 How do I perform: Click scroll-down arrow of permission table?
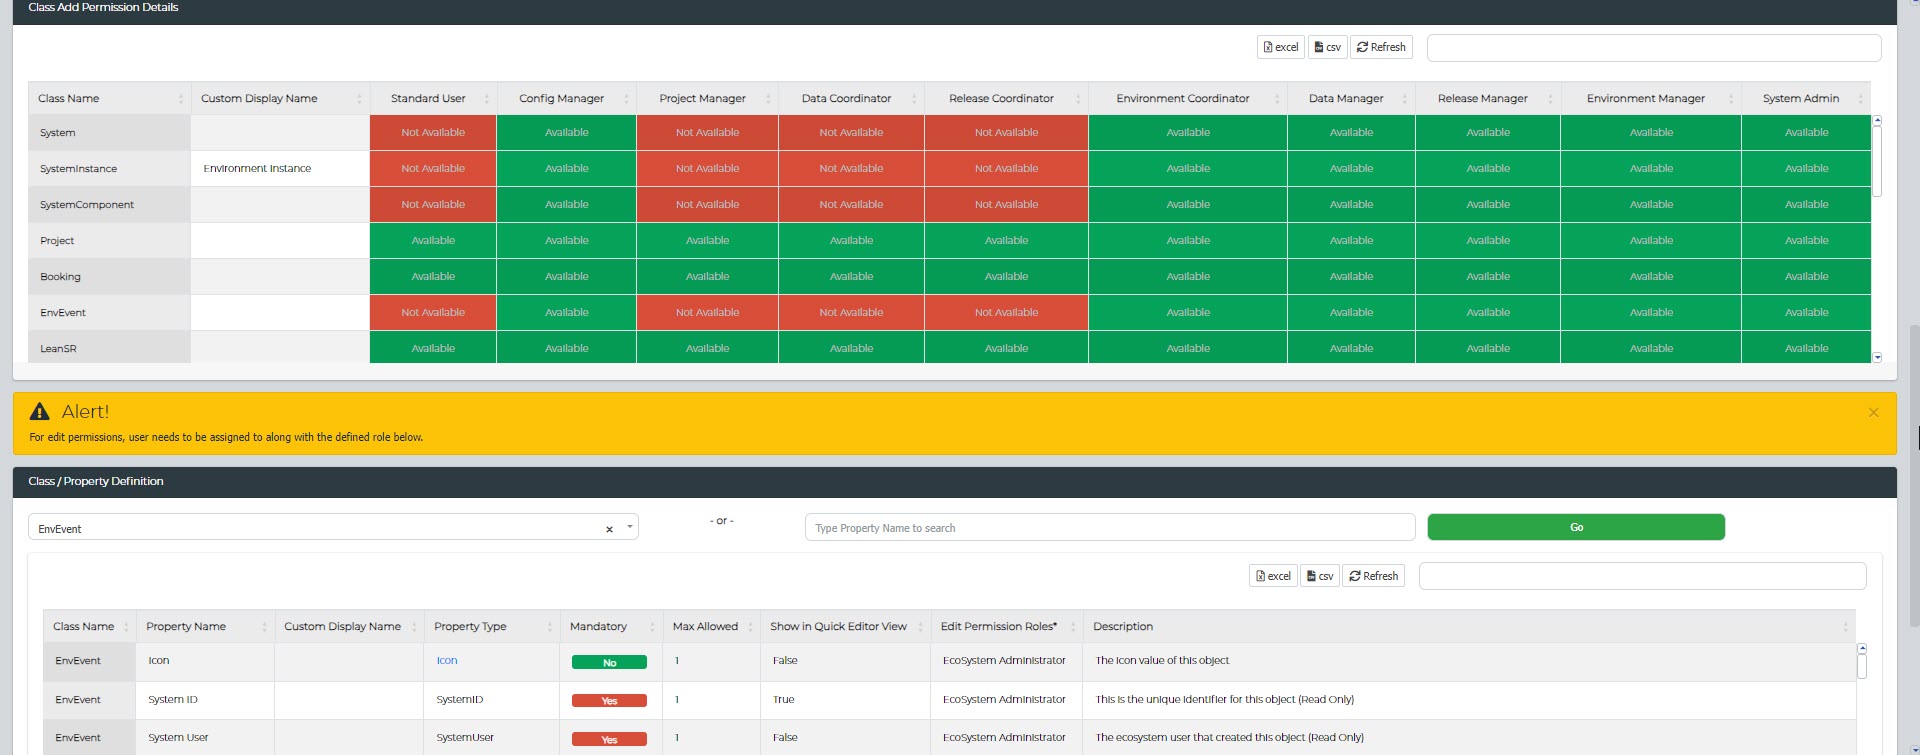pos(1877,357)
